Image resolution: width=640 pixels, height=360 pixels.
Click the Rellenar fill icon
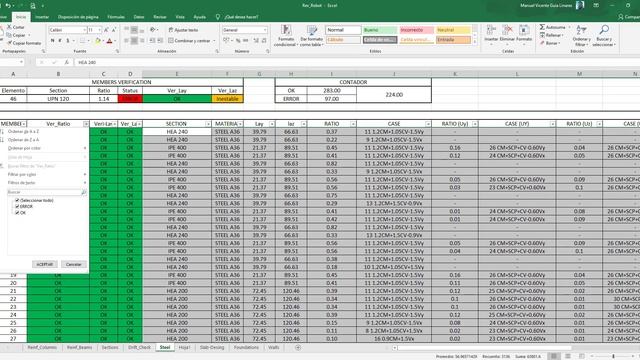click(542, 35)
